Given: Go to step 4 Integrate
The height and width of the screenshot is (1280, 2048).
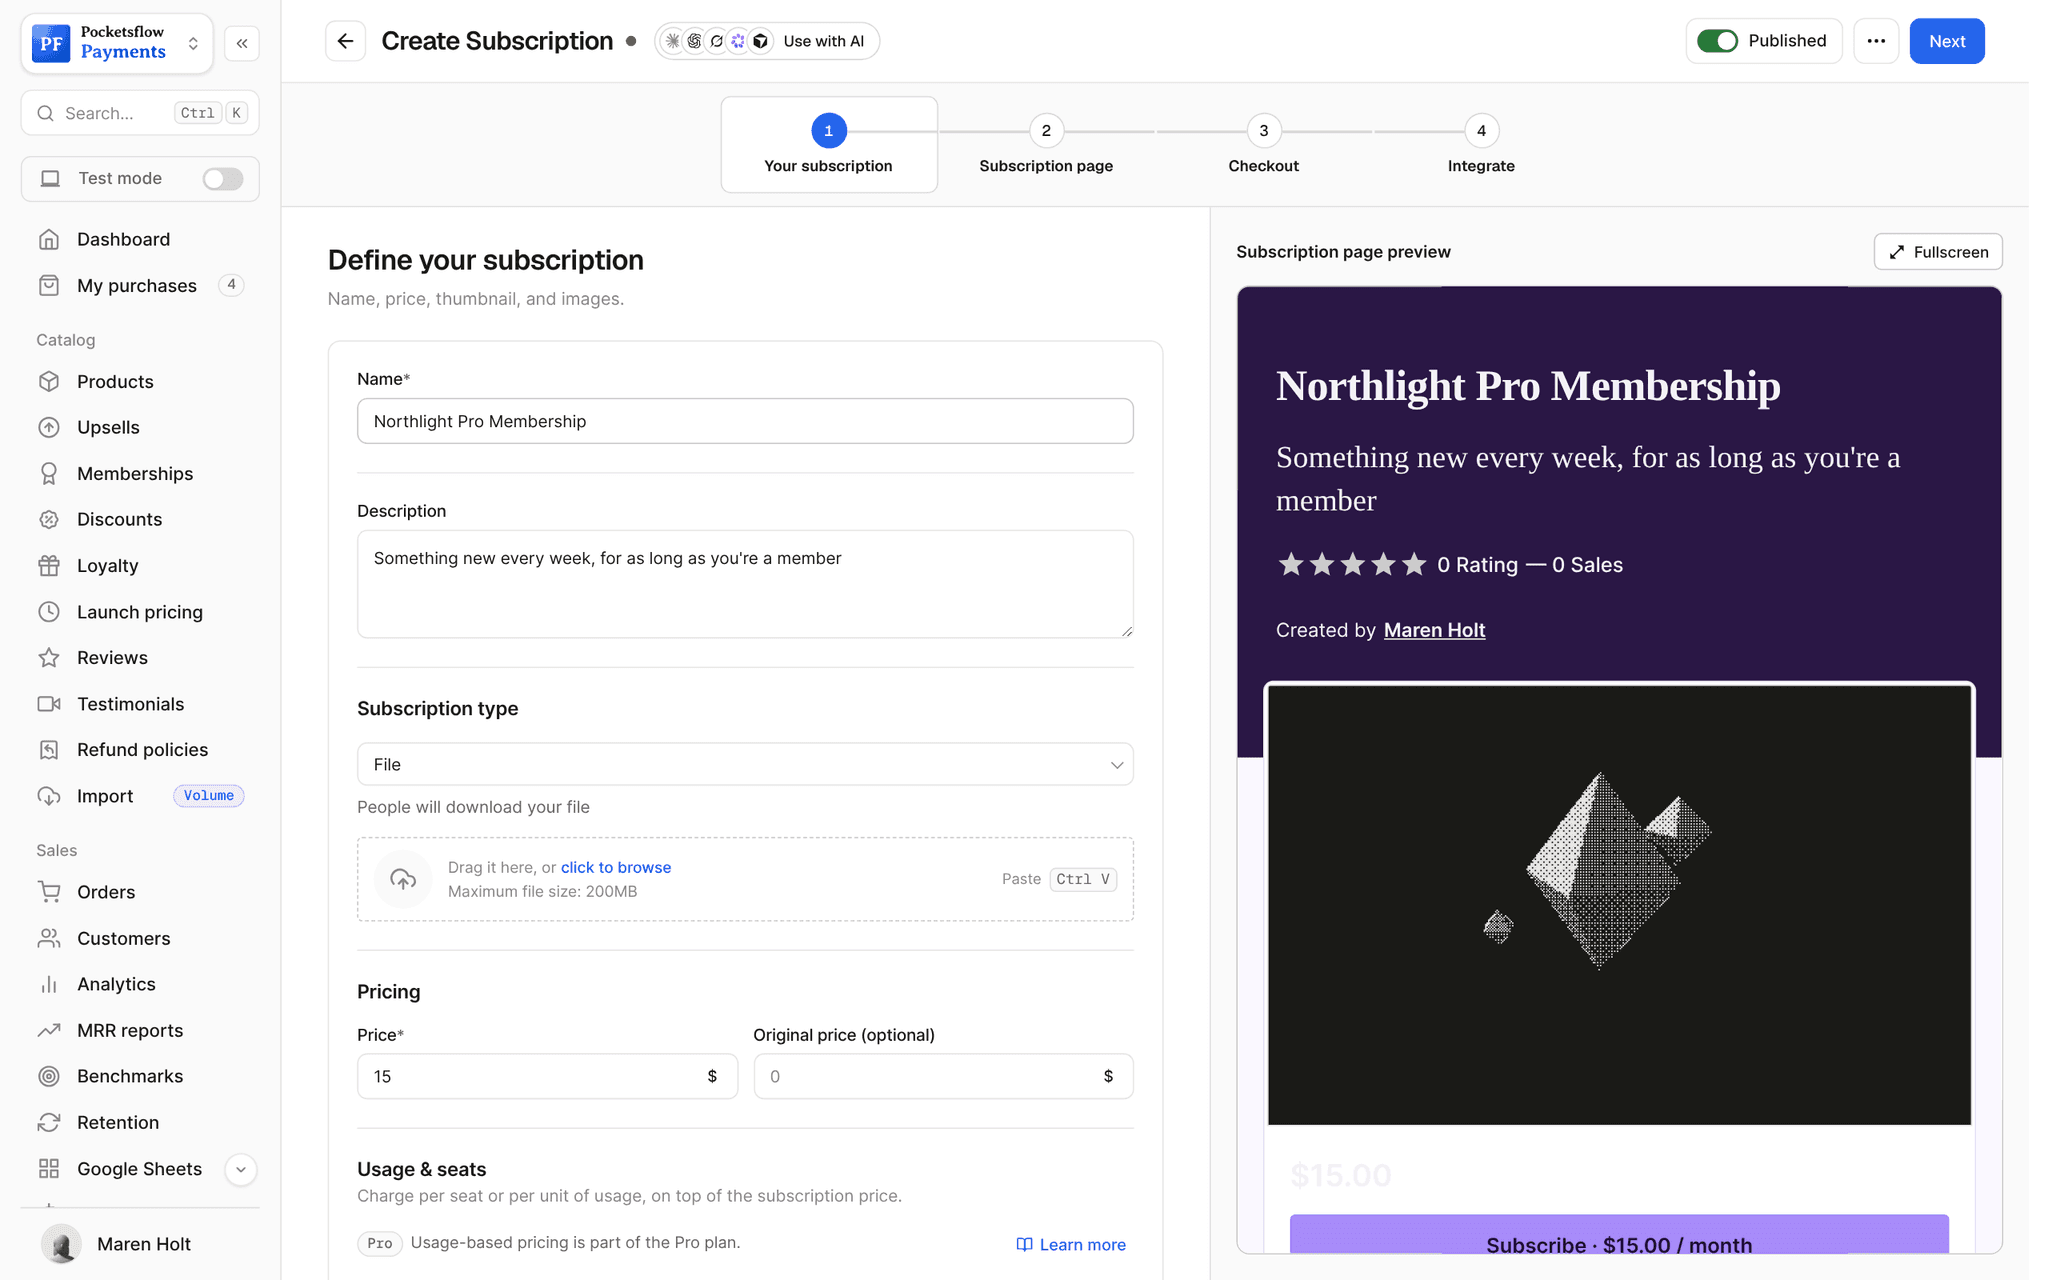Looking at the screenshot, I should [1481, 145].
